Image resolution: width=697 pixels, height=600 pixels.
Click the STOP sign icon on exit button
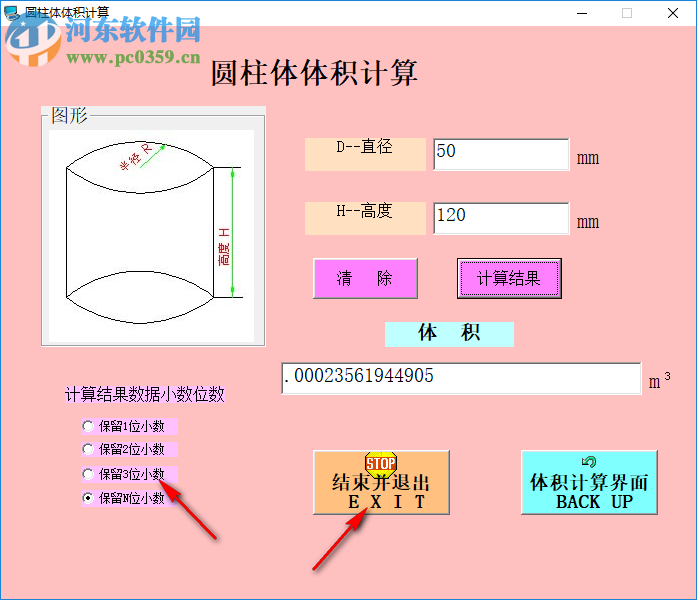pos(381,464)
